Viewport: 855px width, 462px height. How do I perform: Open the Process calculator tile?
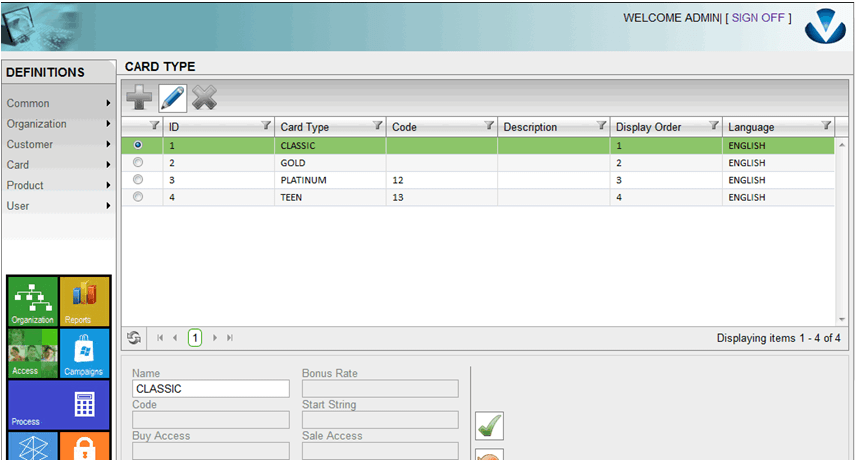[59, 405]
